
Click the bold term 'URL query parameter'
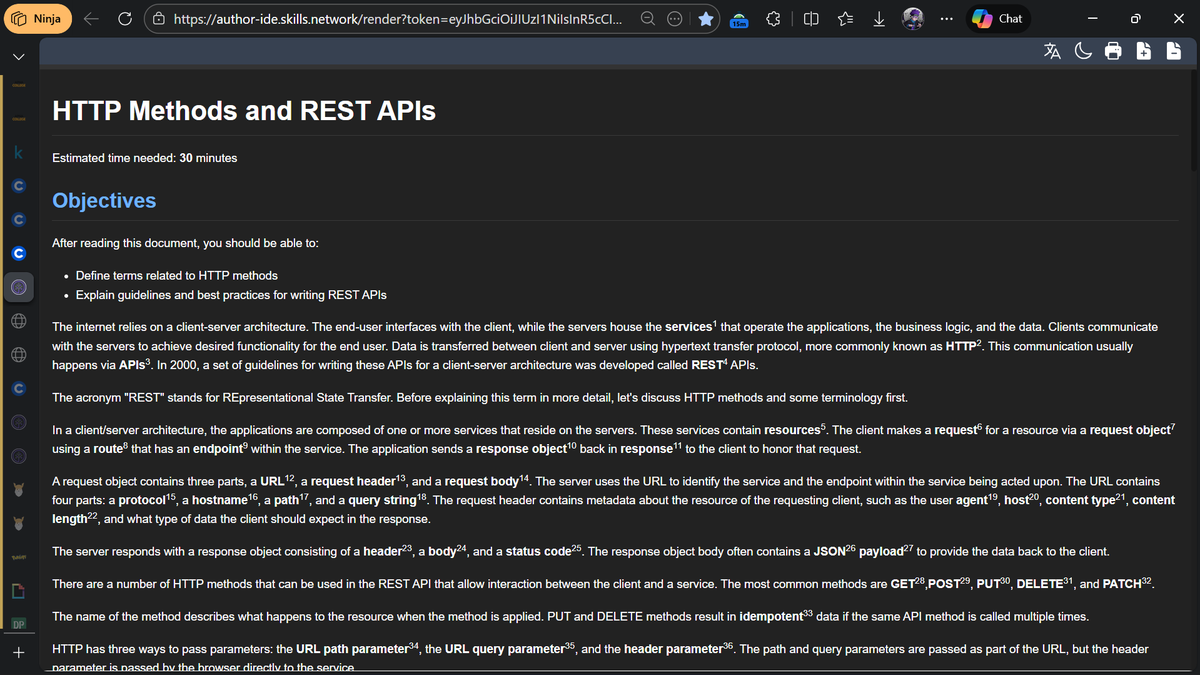pyautogui.click(x=505, y=649)
